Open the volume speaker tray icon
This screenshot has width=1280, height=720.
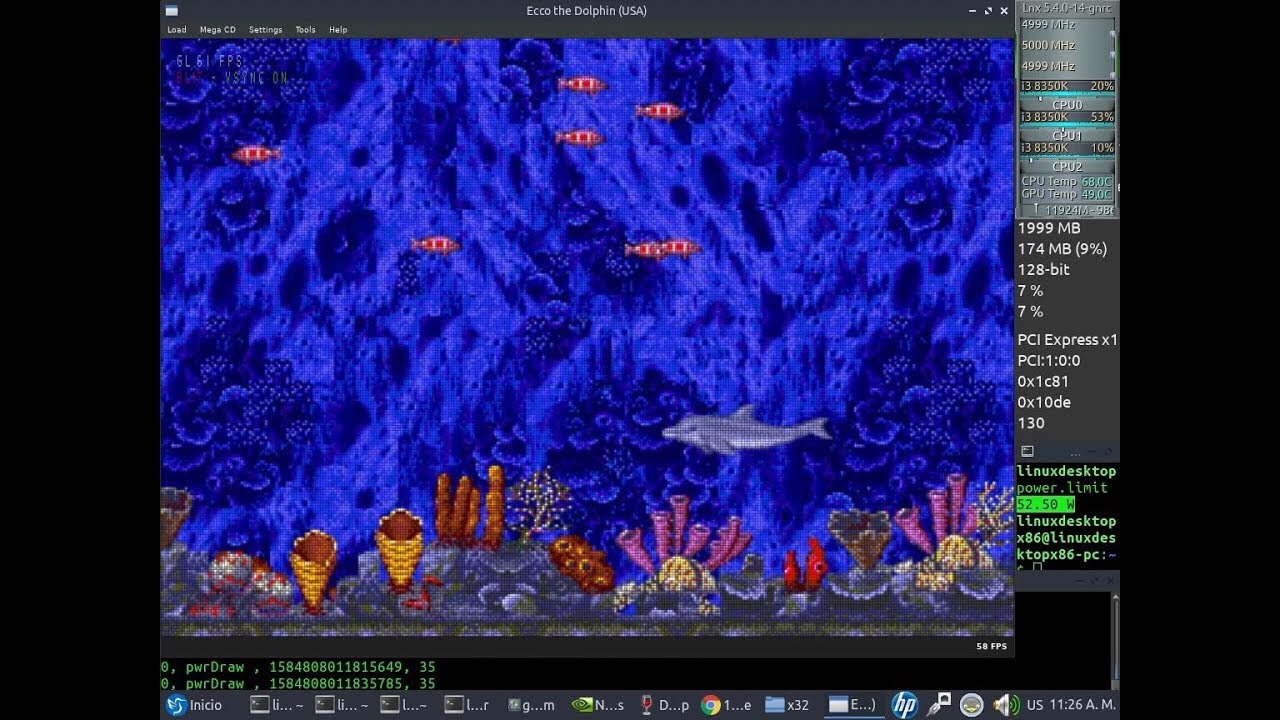click(1004, 705)
